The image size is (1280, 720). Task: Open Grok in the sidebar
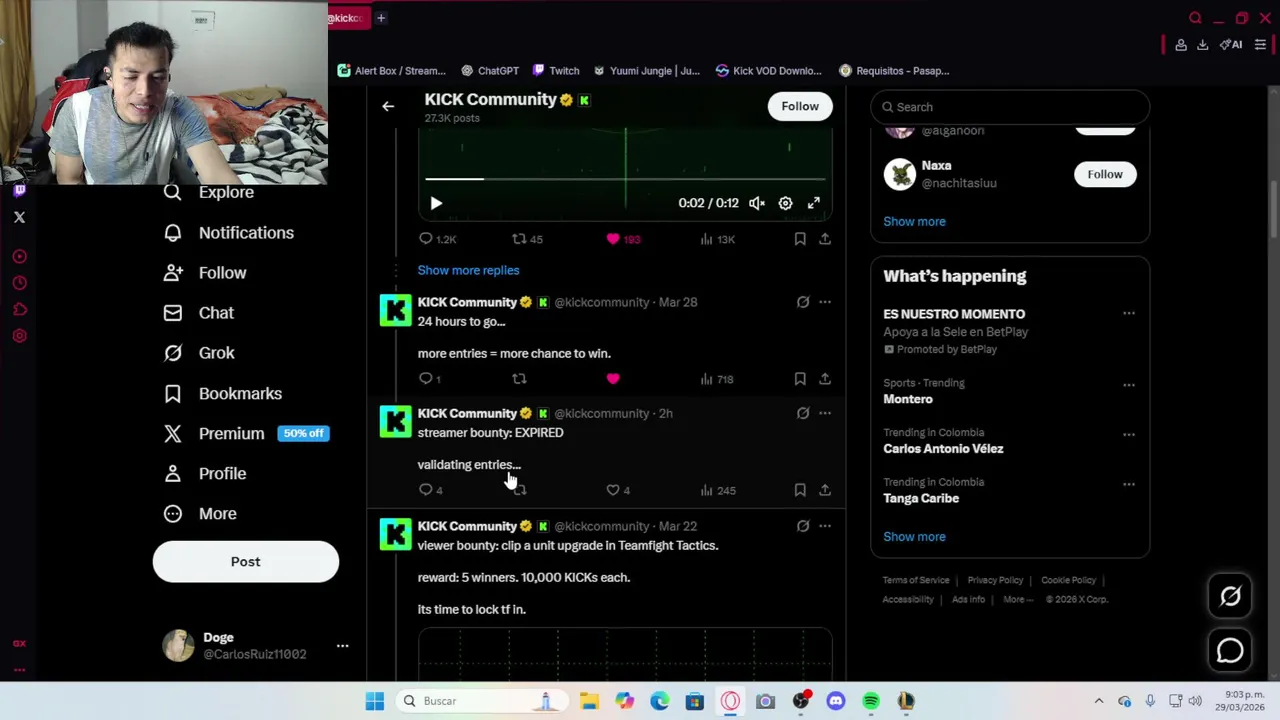(198, 353)
